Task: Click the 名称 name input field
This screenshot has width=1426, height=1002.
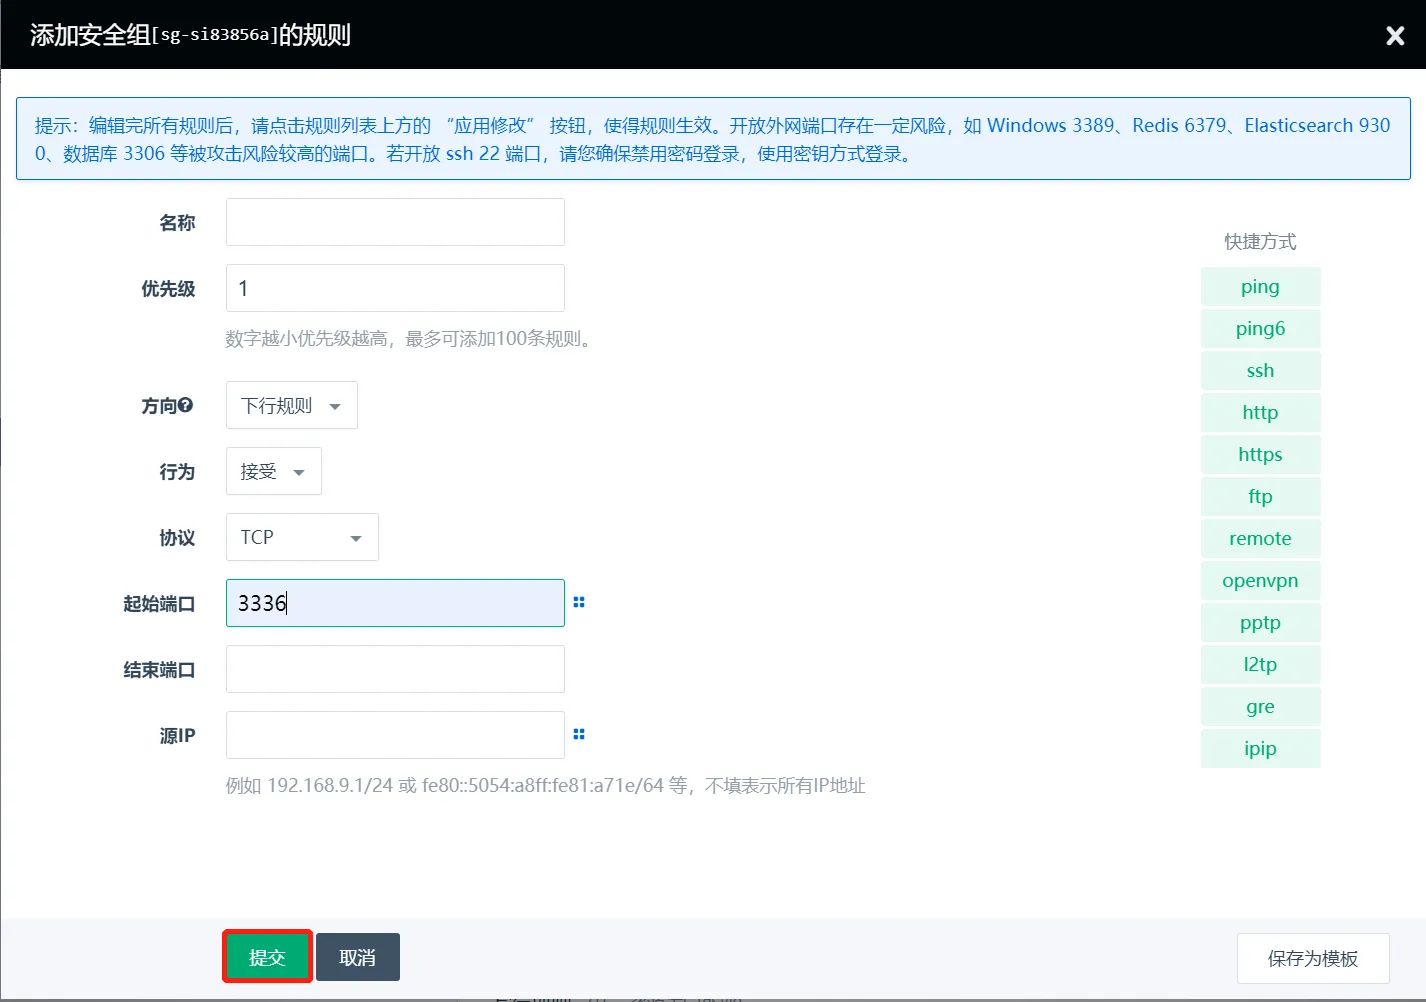Action: click(x=394, y=221)
